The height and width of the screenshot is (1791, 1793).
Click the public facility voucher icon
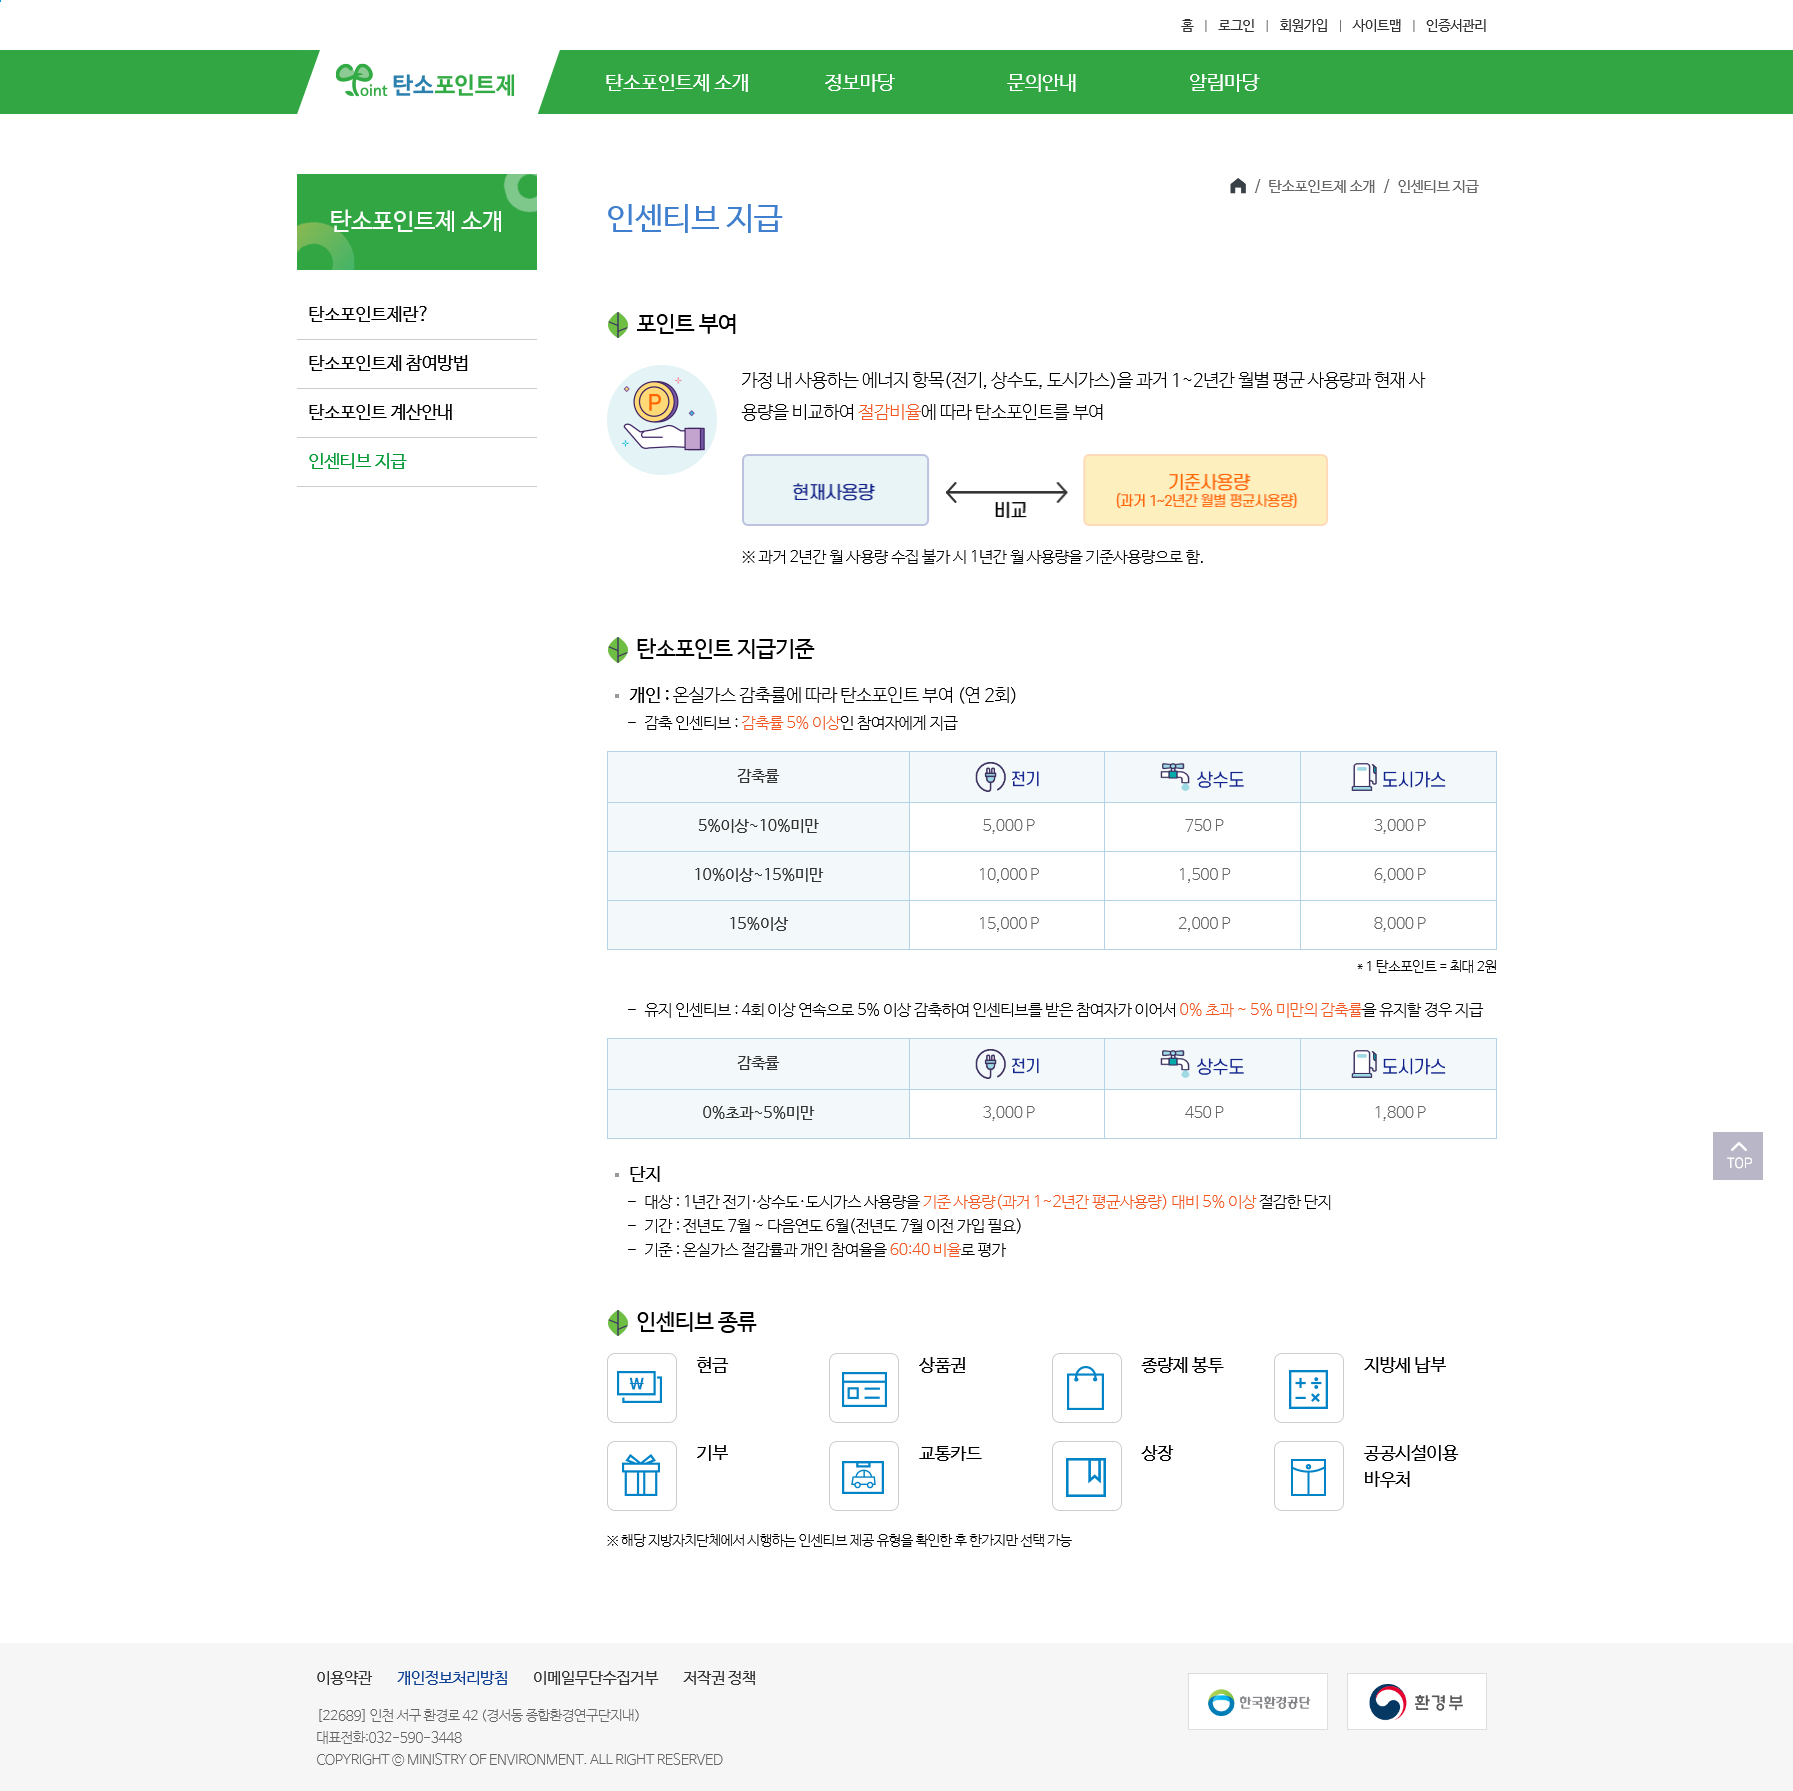[x=1308, y=1475]
